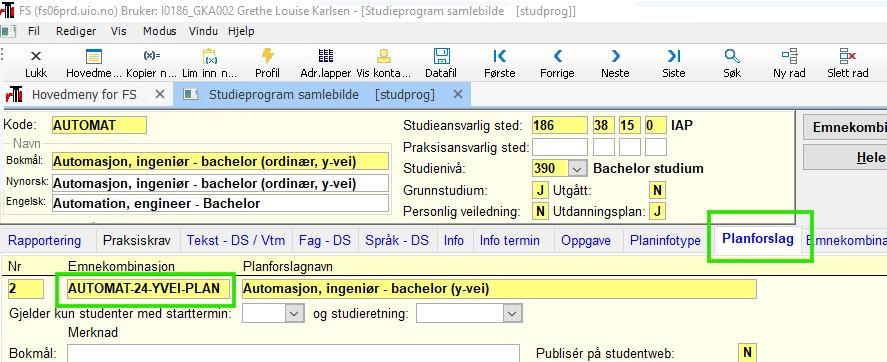This screenshot has height=362, width=887.
Task: Delete the row with Slett rad
Action: 847,63
